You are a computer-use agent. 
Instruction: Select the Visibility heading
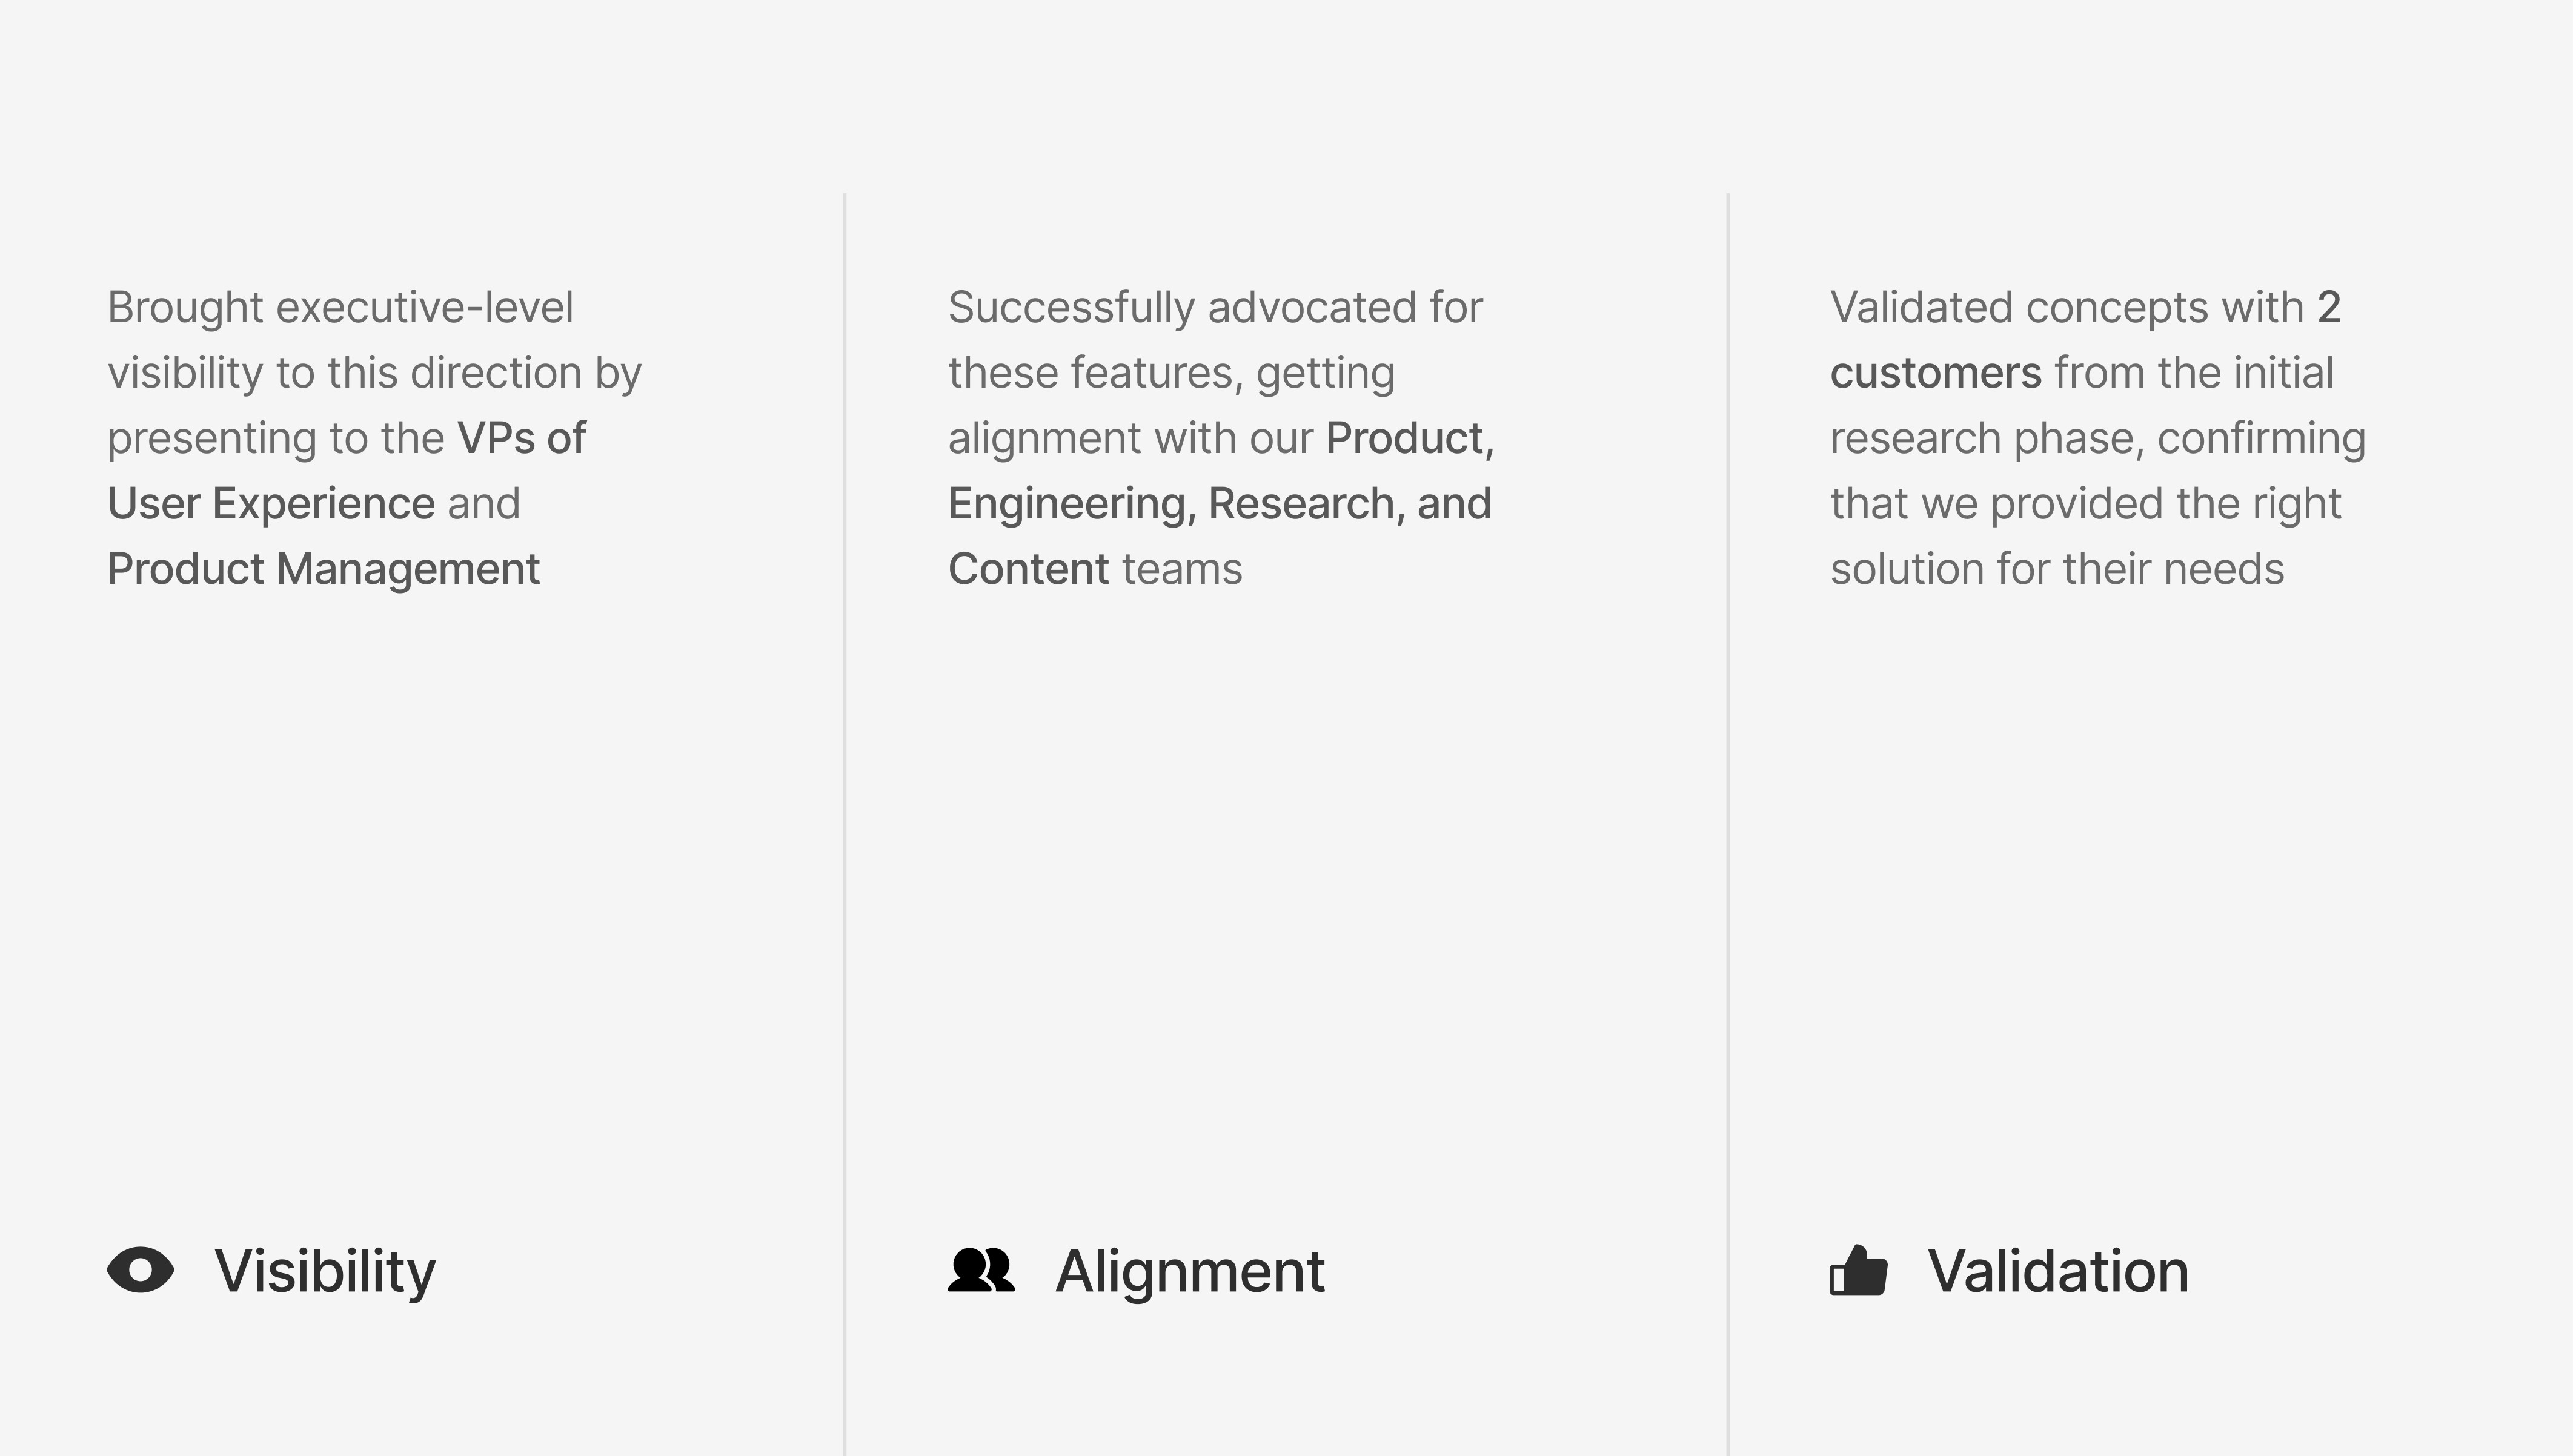click(325, 1272)
